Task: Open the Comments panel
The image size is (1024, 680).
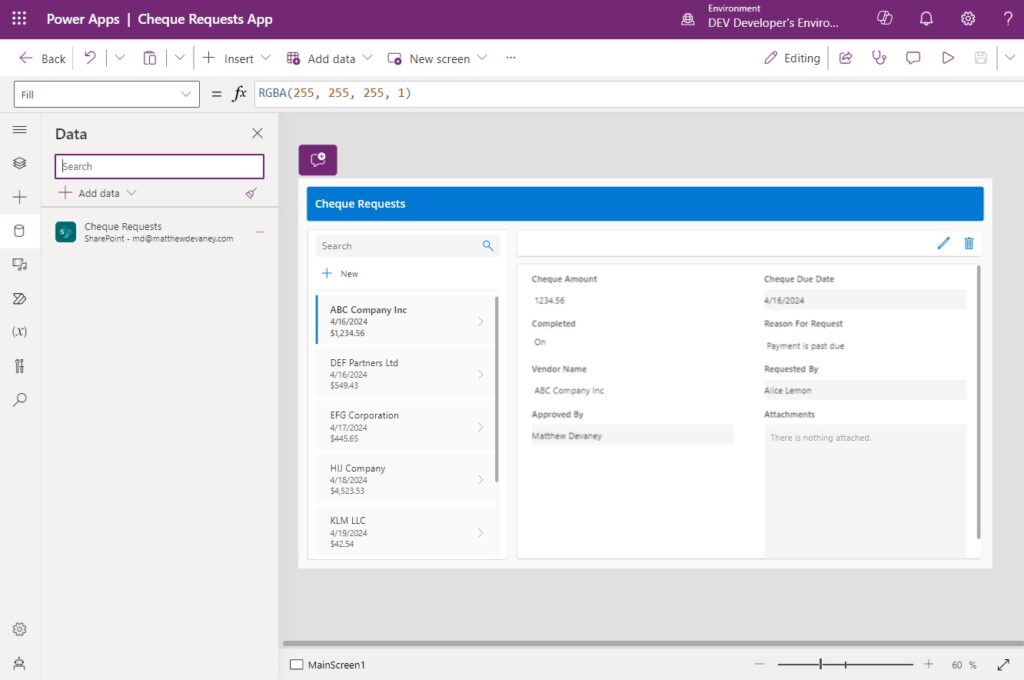Action: click(x=912, y=58)
